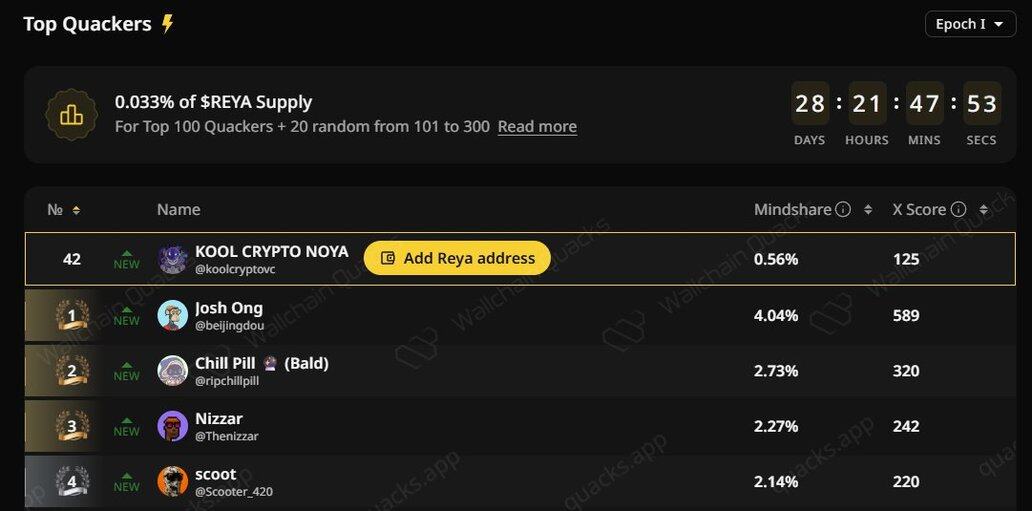Sort by the № column arrows
Screen dimensions: 1032x511
point(76,210)
